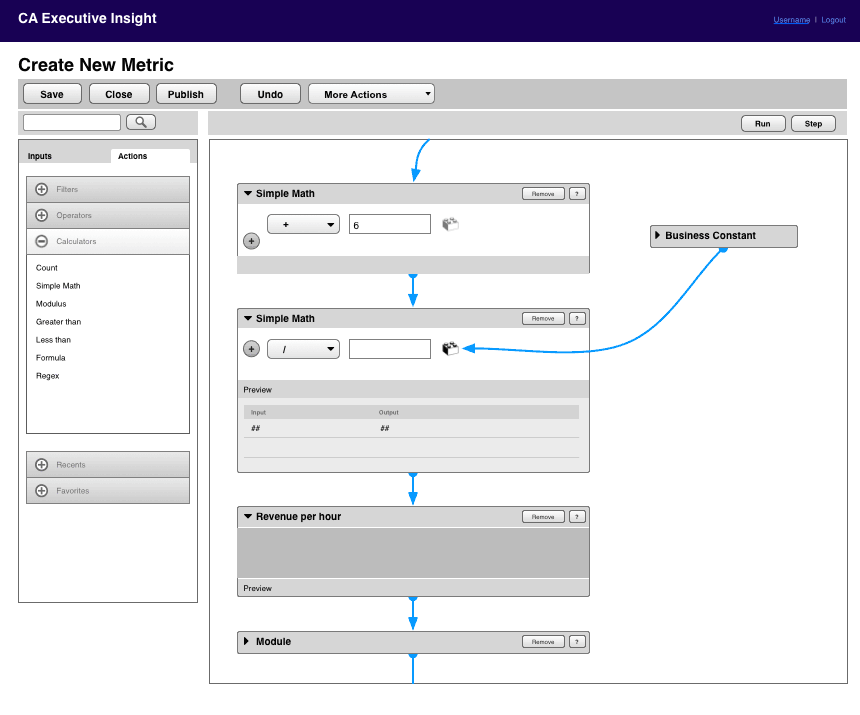Collapse Calculators using its minus icon
The image size is (860, 715).
(x=41, y=241)
